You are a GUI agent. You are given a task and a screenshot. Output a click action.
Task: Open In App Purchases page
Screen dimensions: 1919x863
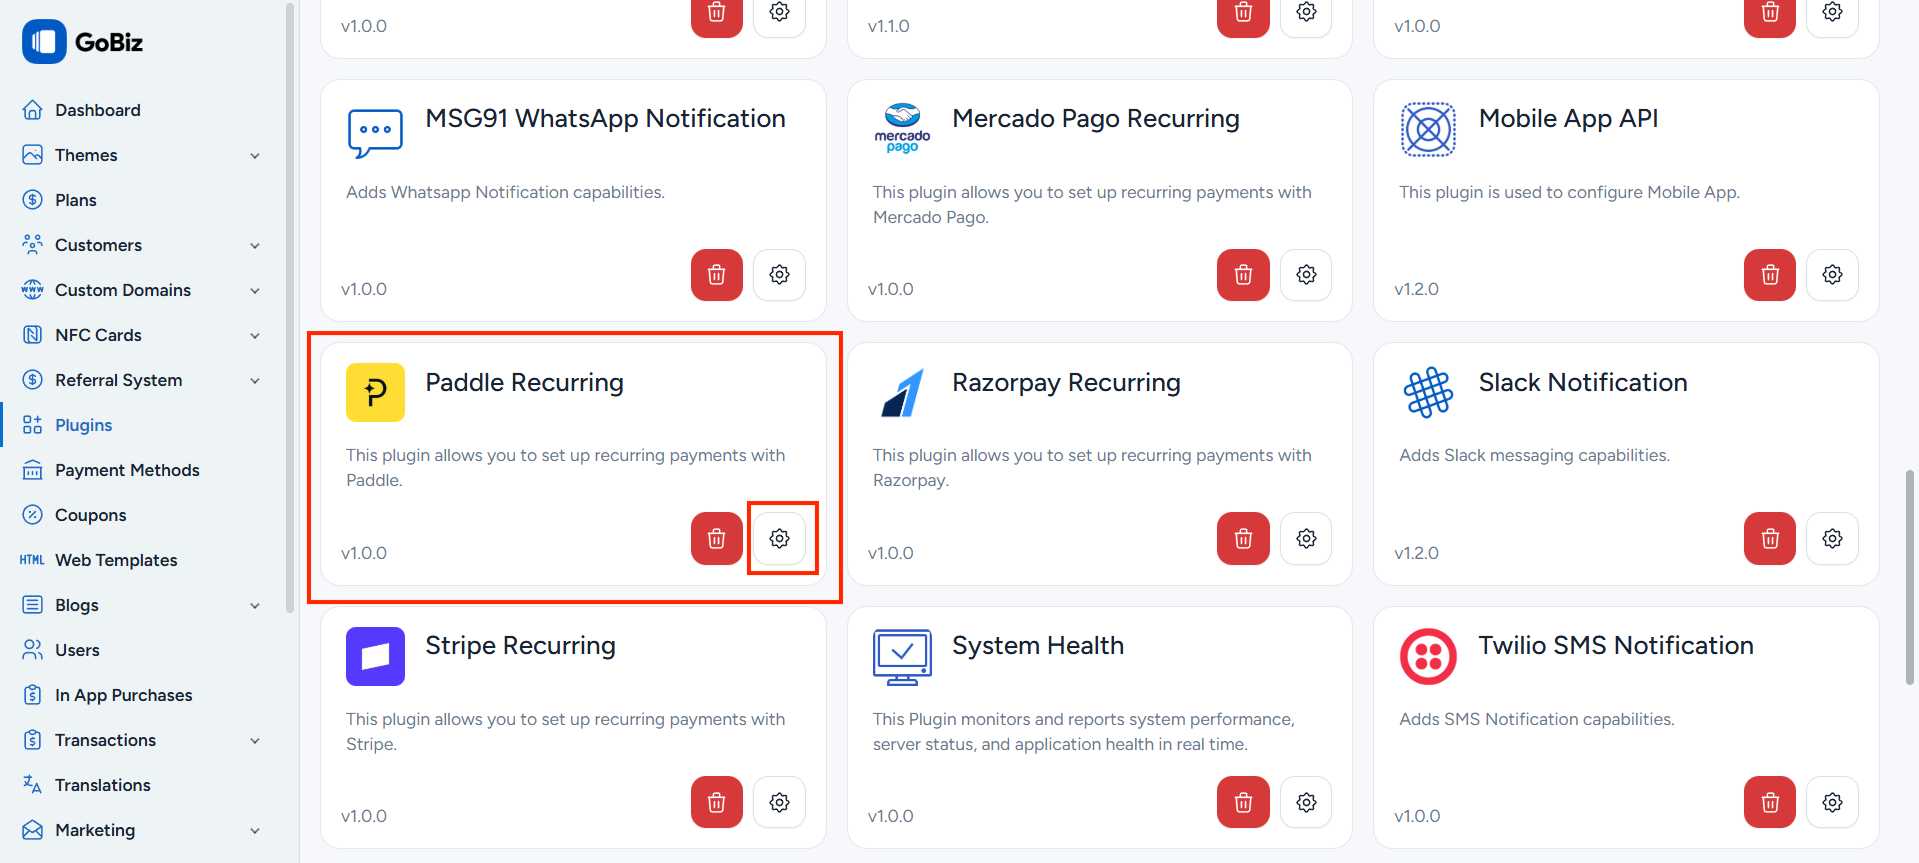click(123, 695)
